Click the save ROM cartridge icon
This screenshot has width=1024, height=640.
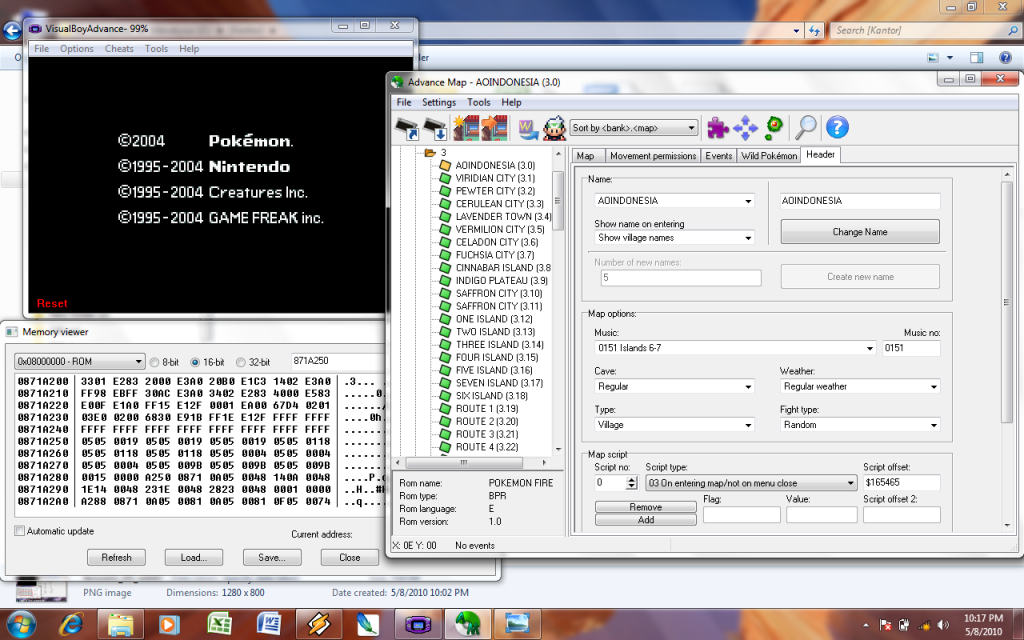tap(434, 128)
